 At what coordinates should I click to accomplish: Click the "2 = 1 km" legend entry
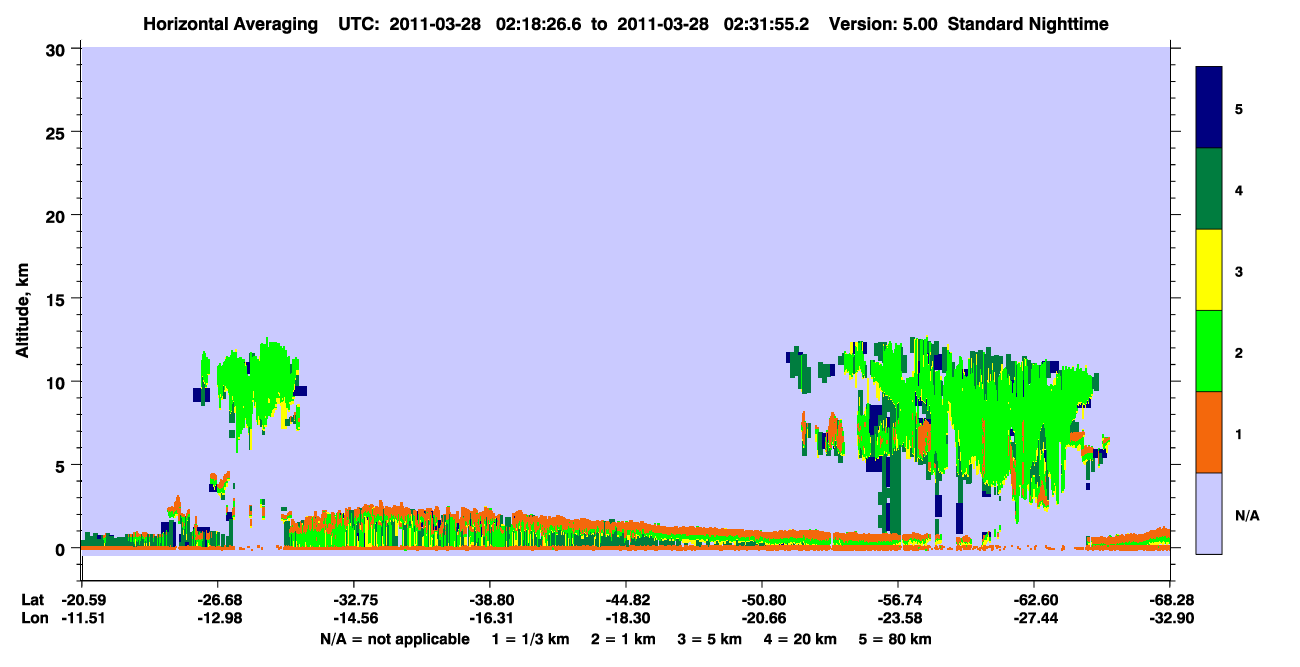[624, 639]
